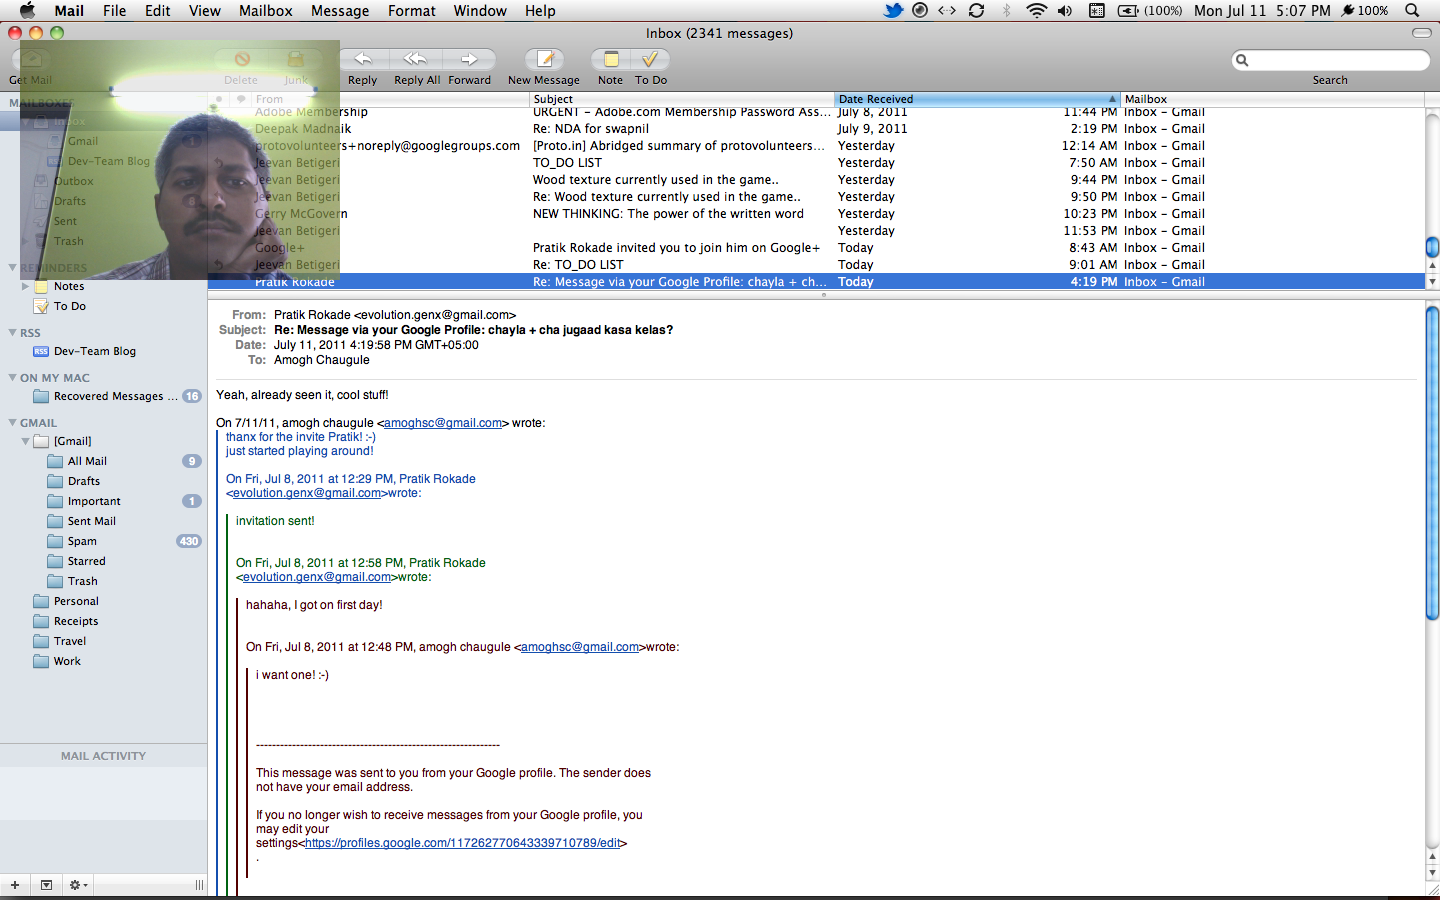Click the MAIL ACTIVITY header

click(x=103, y=756)
